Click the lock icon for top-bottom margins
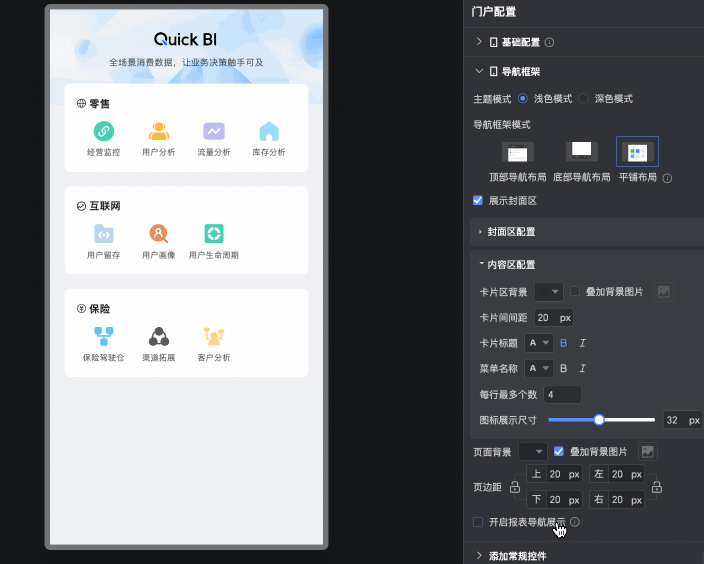Image resolution: width=704 pixels, height=564 pixels. click(515, 487)
